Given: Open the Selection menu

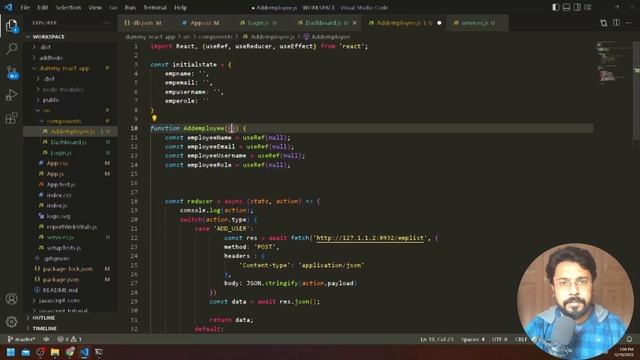Looking at the screenshot, I should click(68, 7).
